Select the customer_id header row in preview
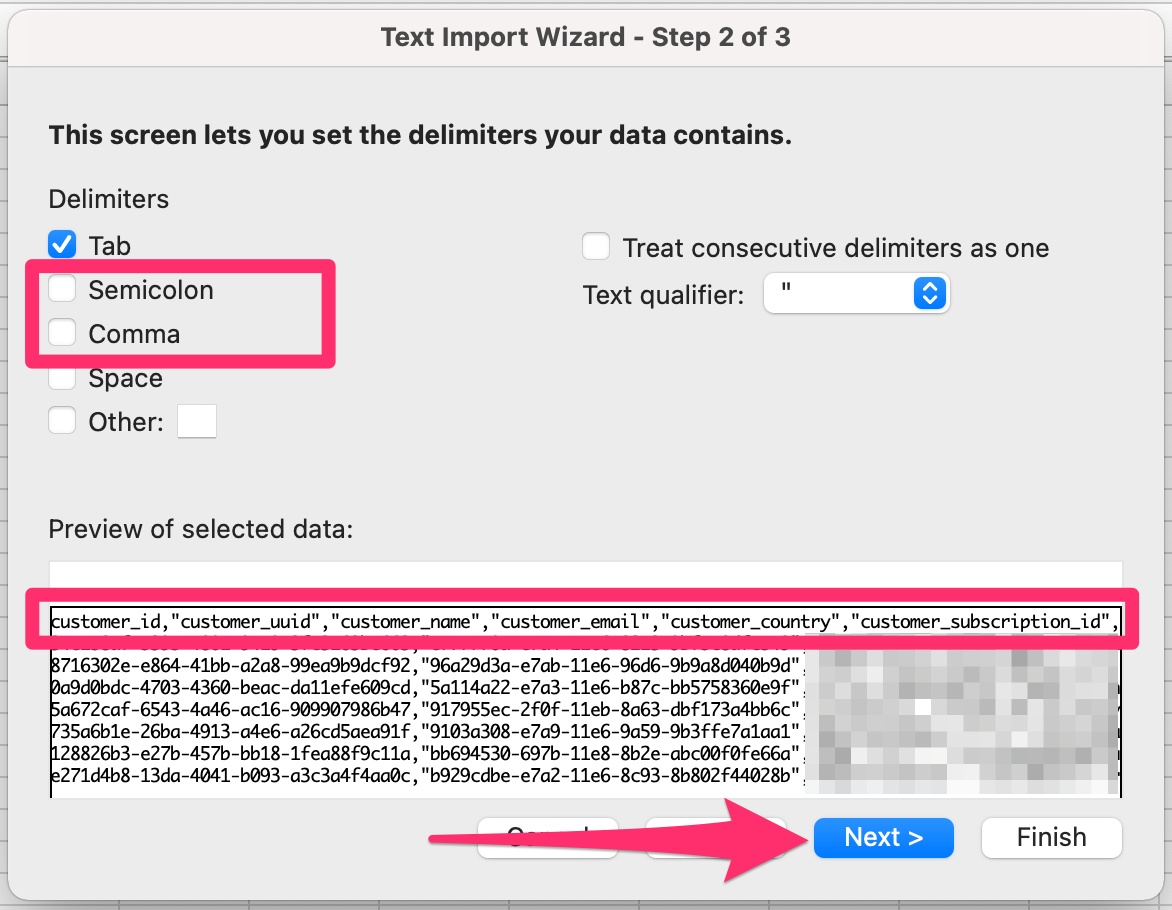The width and height of the screenshot is (1172, 910). coord(400,620)
